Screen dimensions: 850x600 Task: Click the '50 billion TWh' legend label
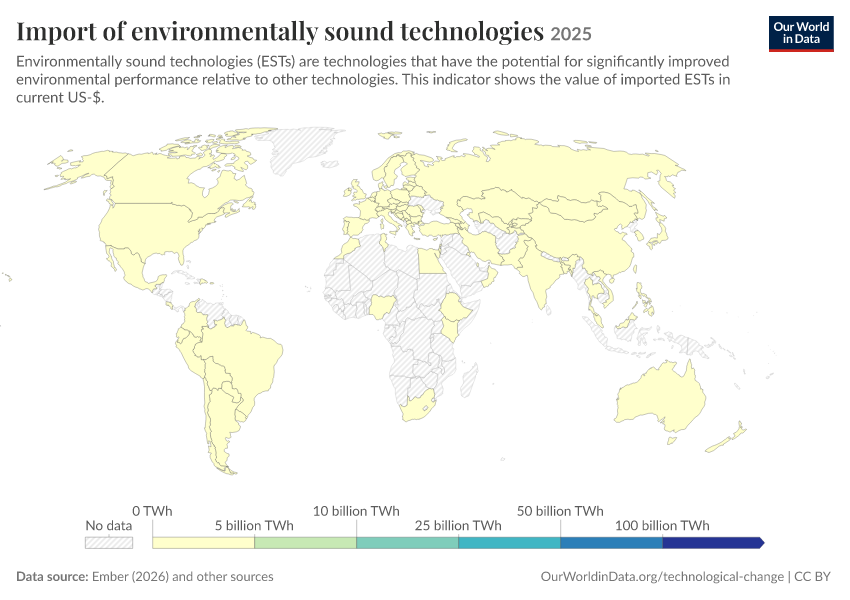560,511
